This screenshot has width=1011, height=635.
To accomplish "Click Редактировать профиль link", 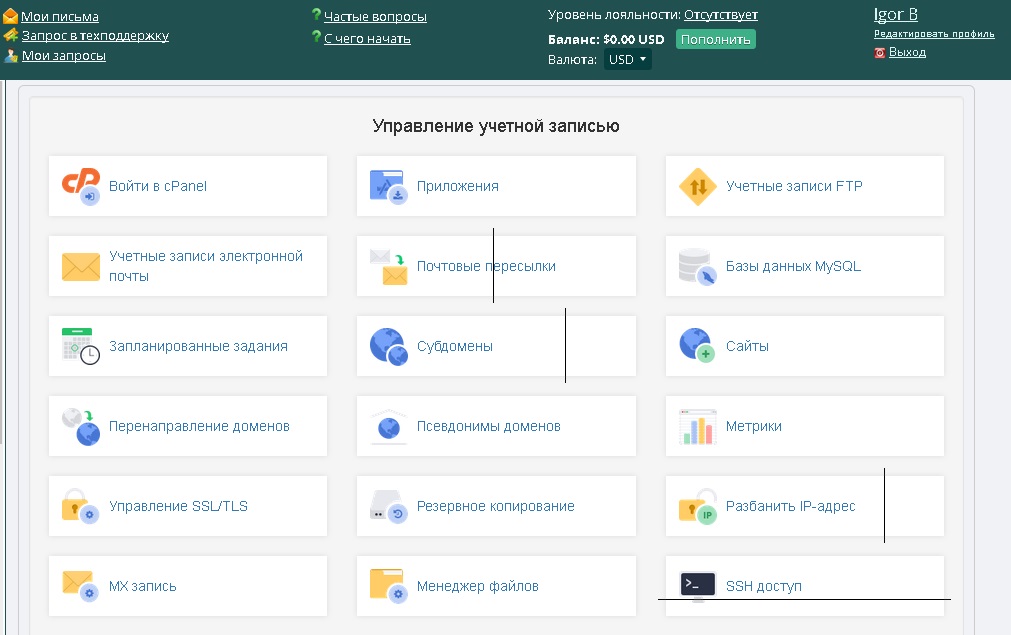I will tap(934, 34).
